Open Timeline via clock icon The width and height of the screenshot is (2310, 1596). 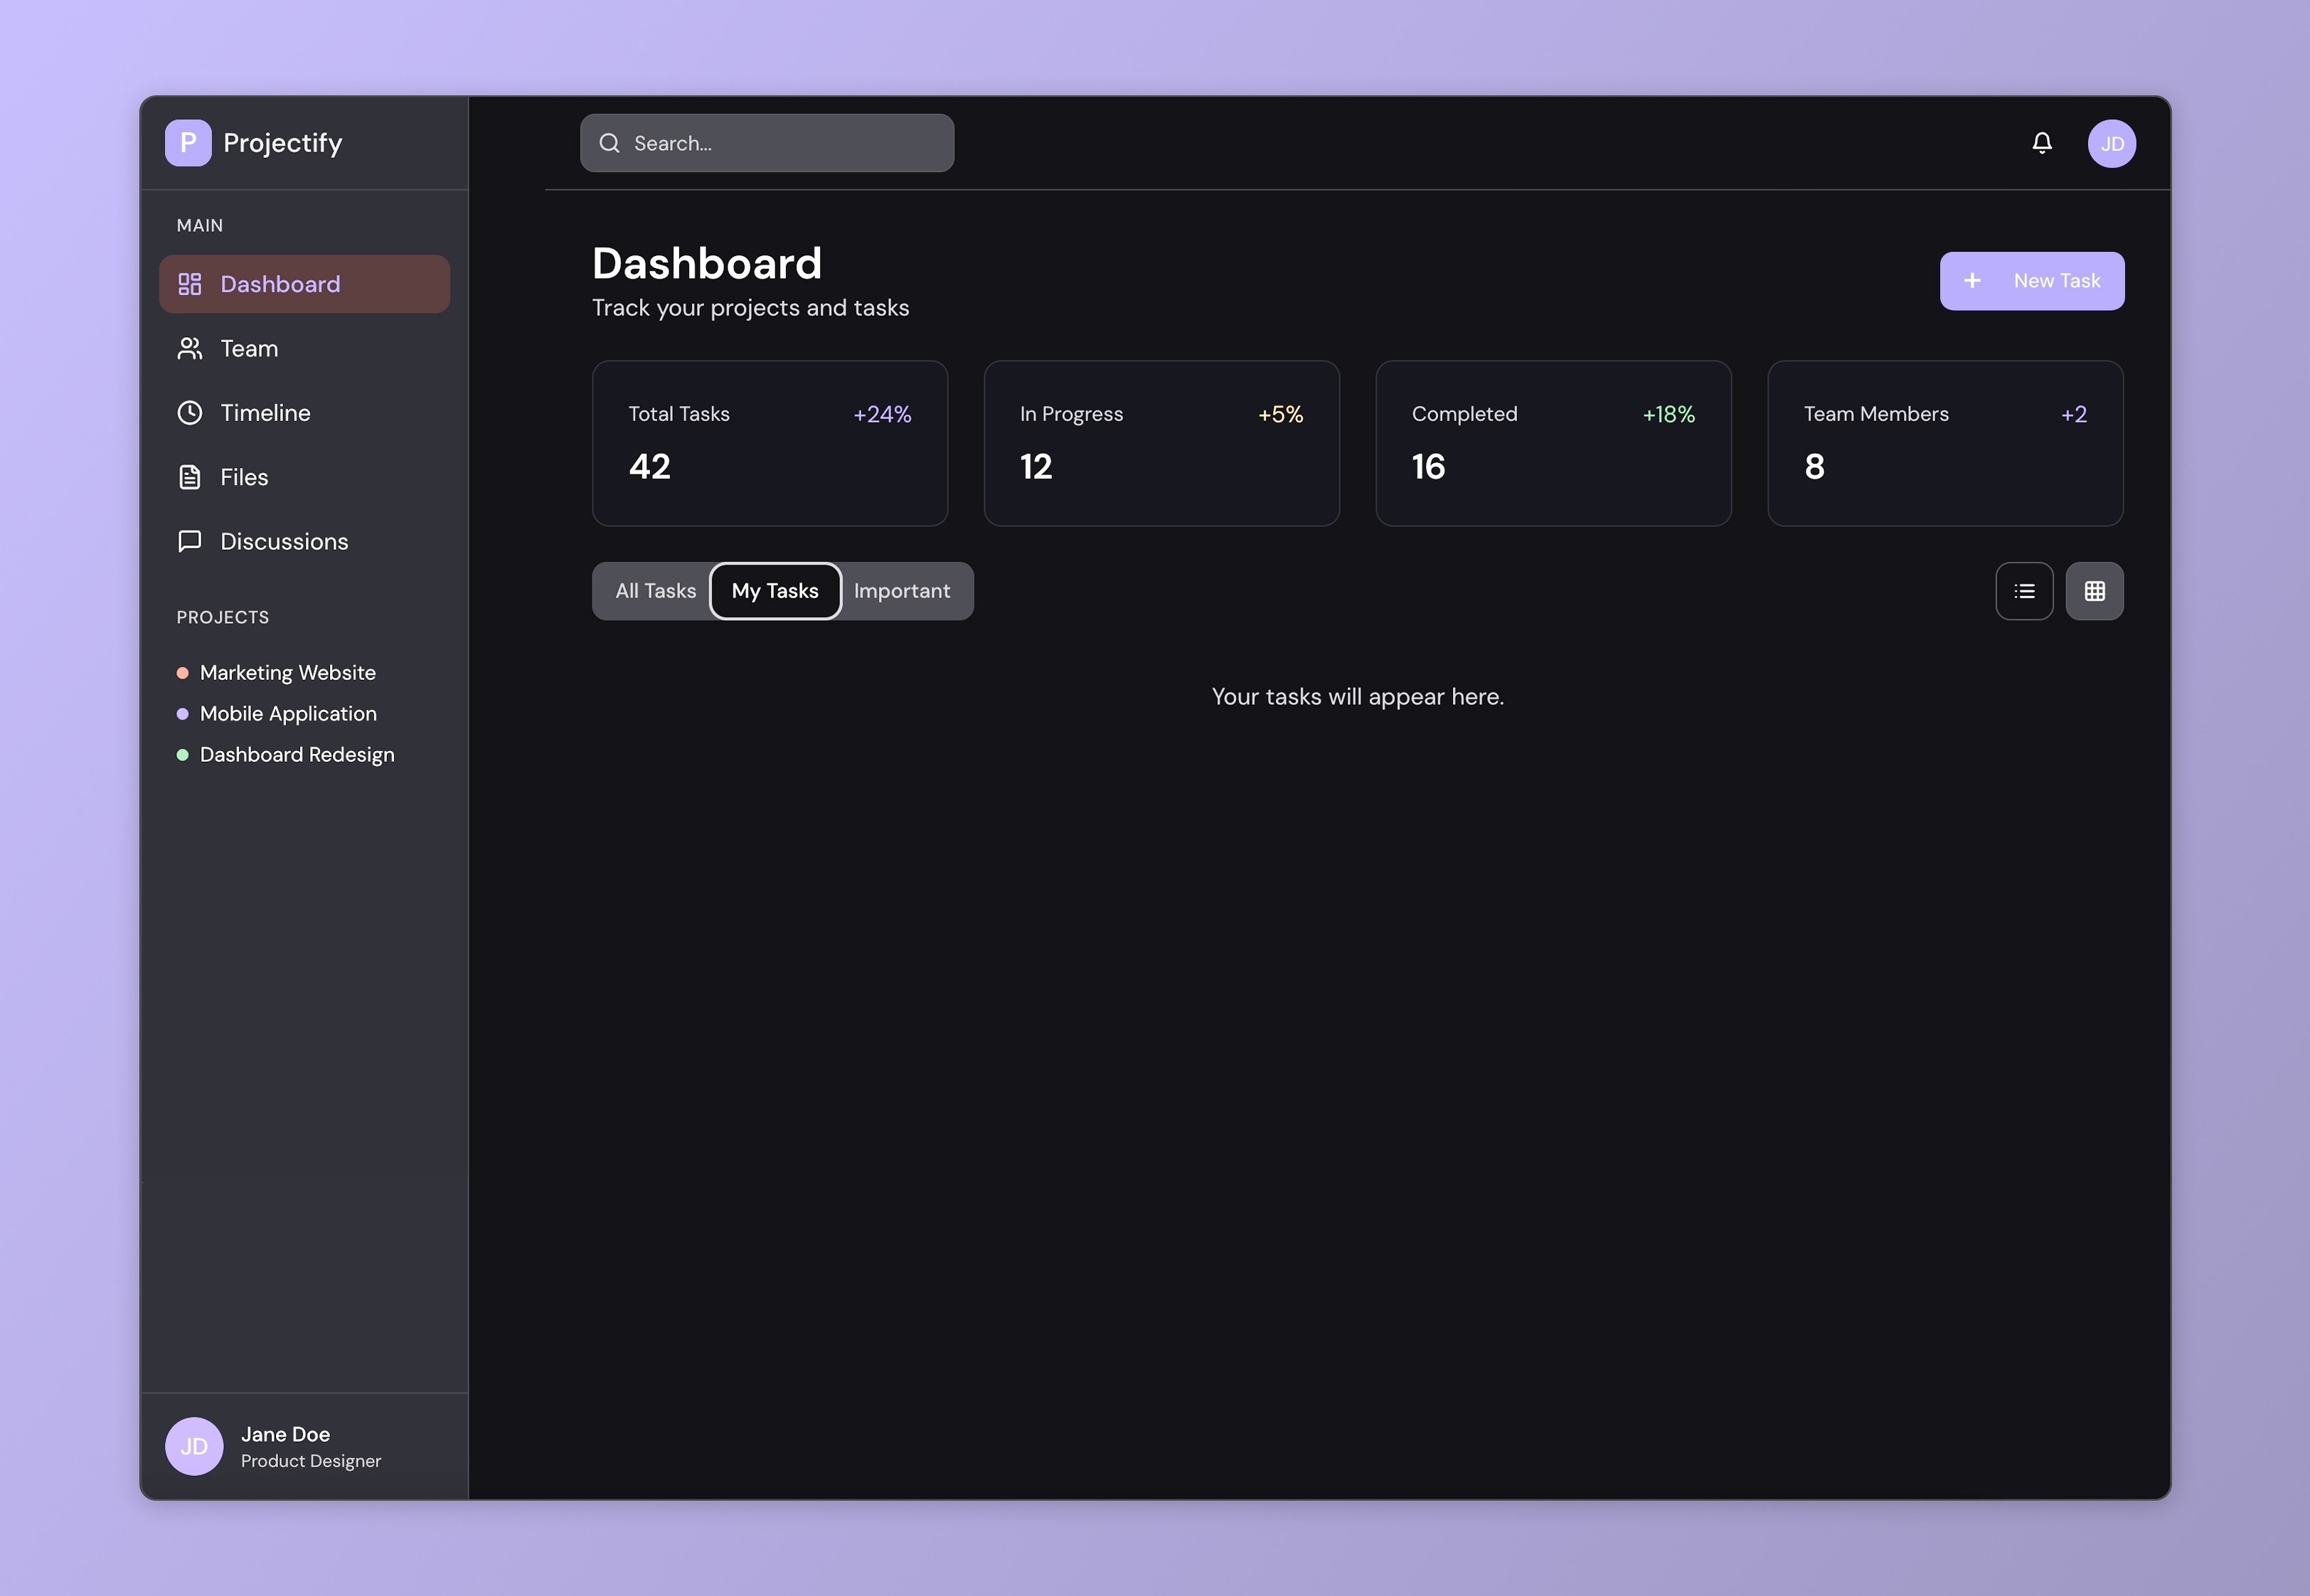(x=190, y=413)
